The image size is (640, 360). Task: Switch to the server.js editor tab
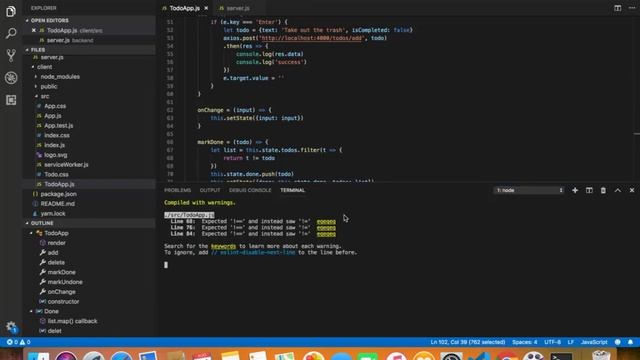click(x=238, y=8)
